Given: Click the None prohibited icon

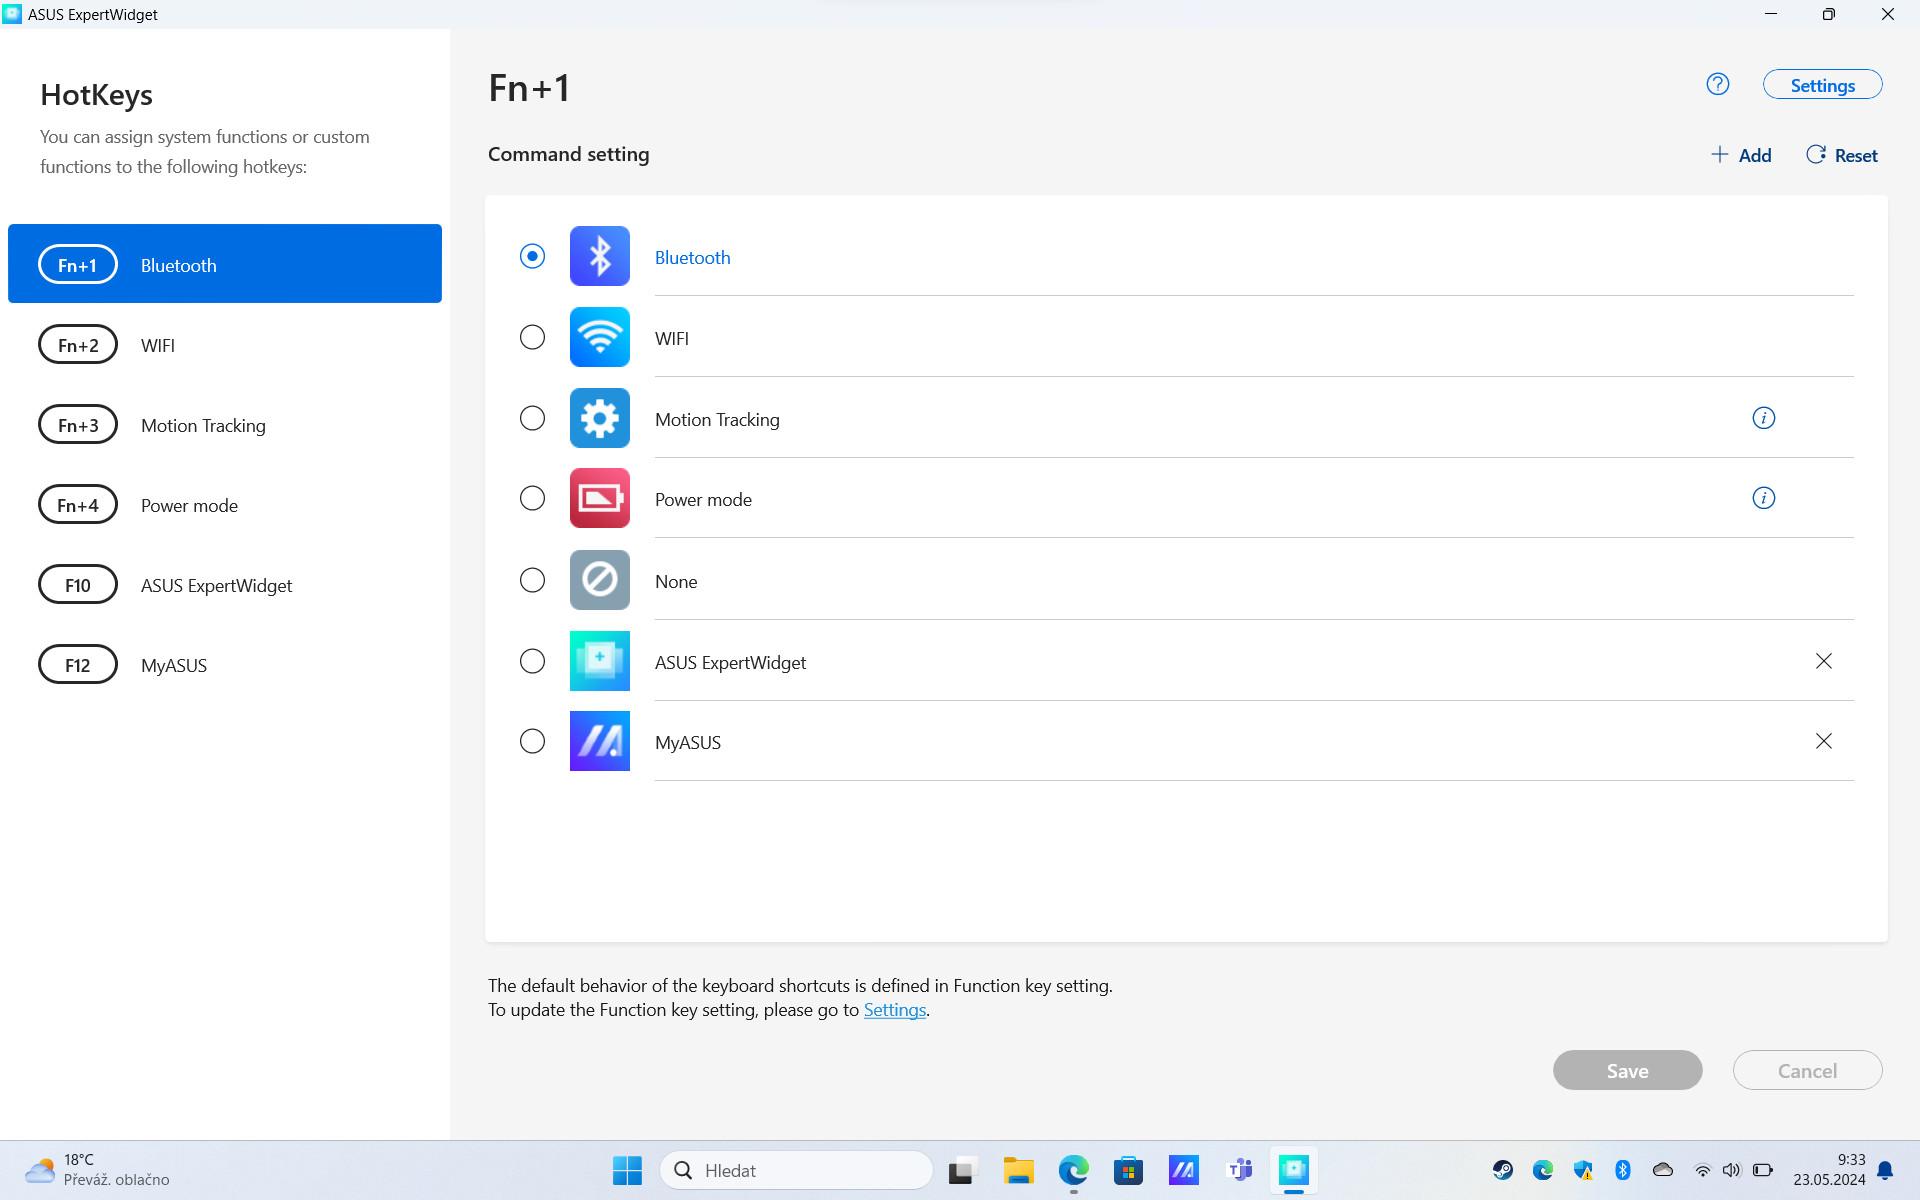Looking at the screenshot, I should [600, 580].
